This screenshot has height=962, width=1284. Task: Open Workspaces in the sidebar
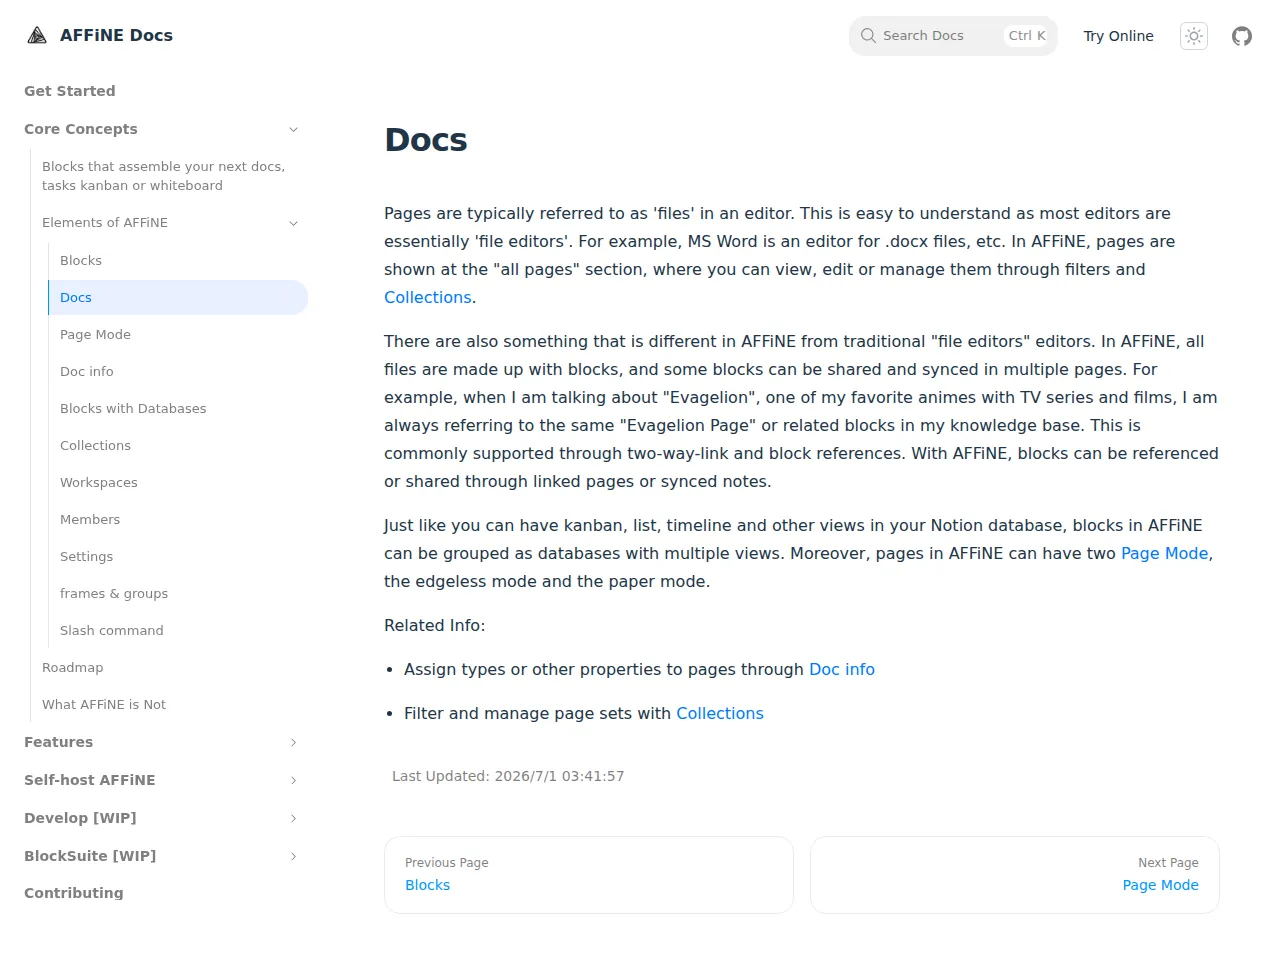click(99, 482)
